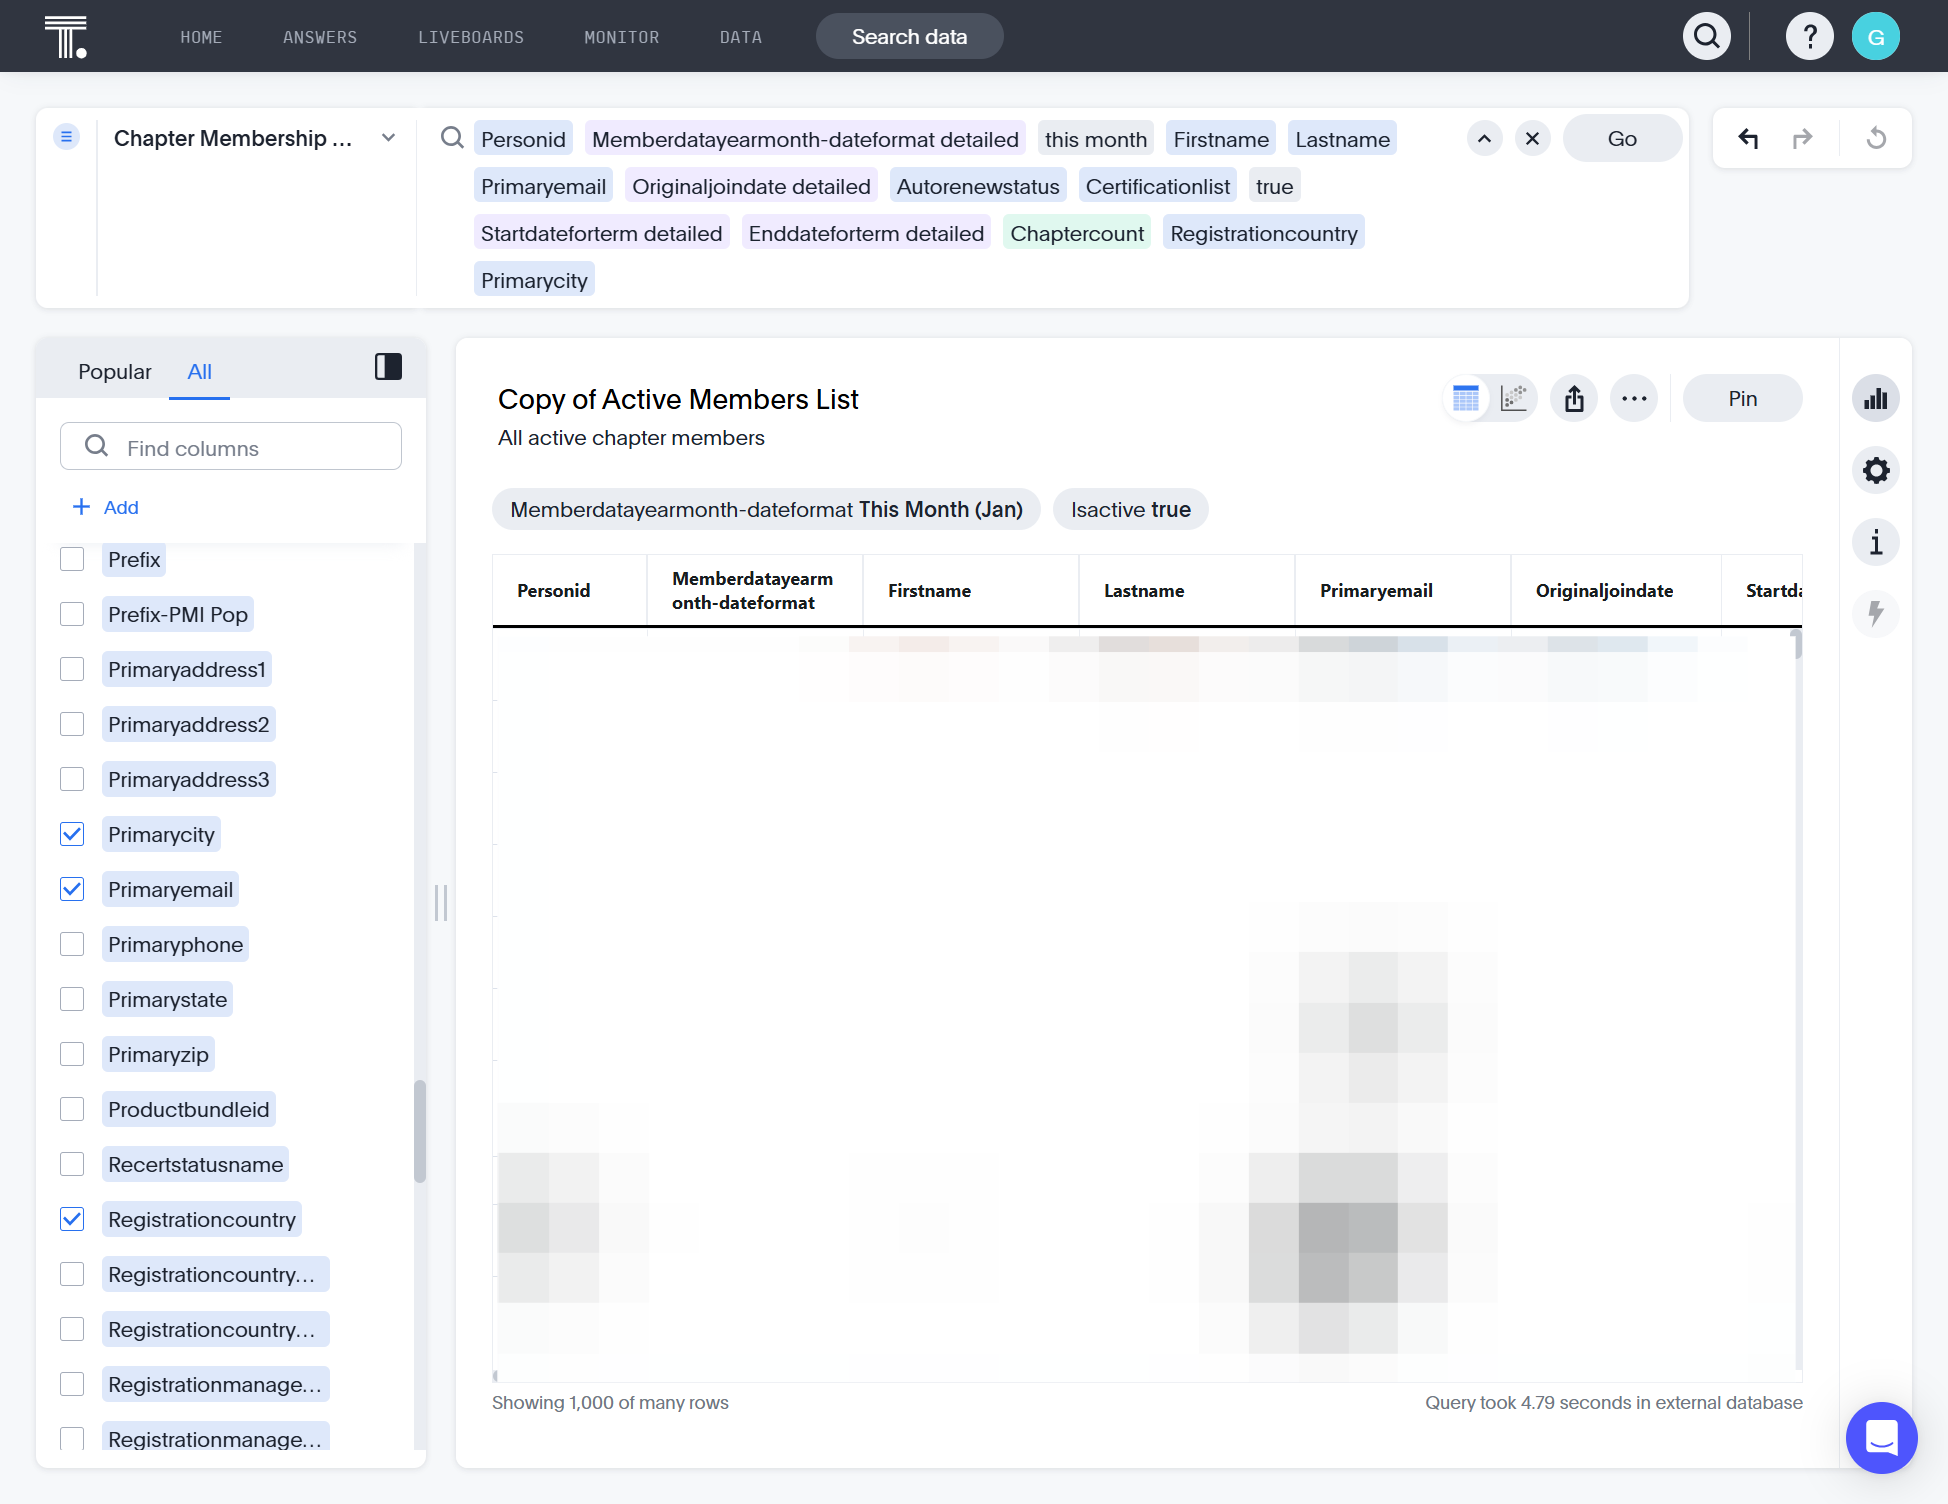Open the user profile avatar G
Viewport: 1948px width, 1504px height.
(x=1876, y=37)
